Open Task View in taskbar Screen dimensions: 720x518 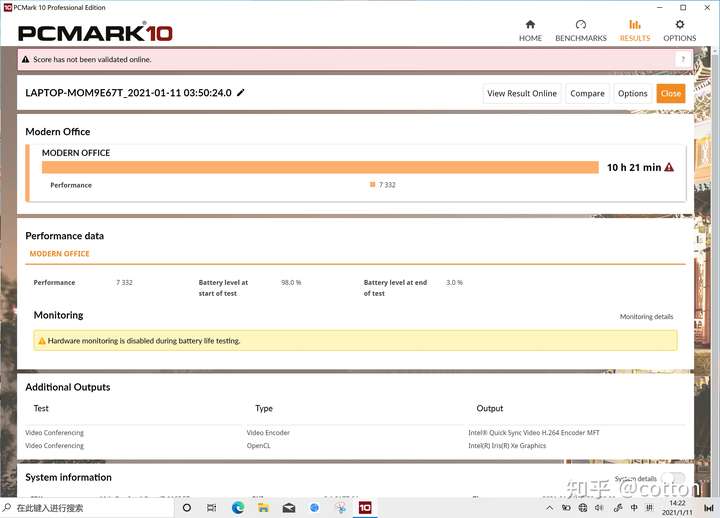tap(212, 507)
